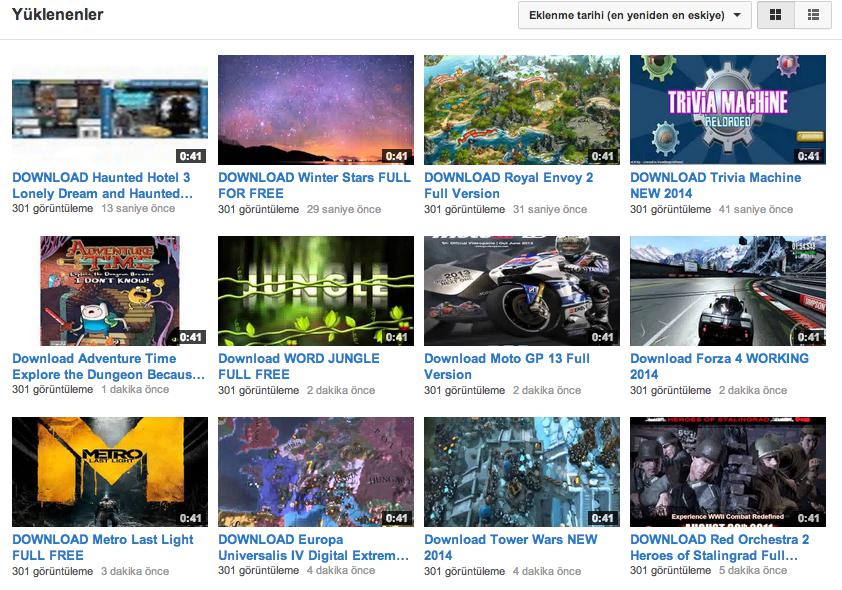This screenshot has width=842, height=590.
Task: Click '301 görüntüleme' under Moto GP 13
Action: tap(464, 390)
